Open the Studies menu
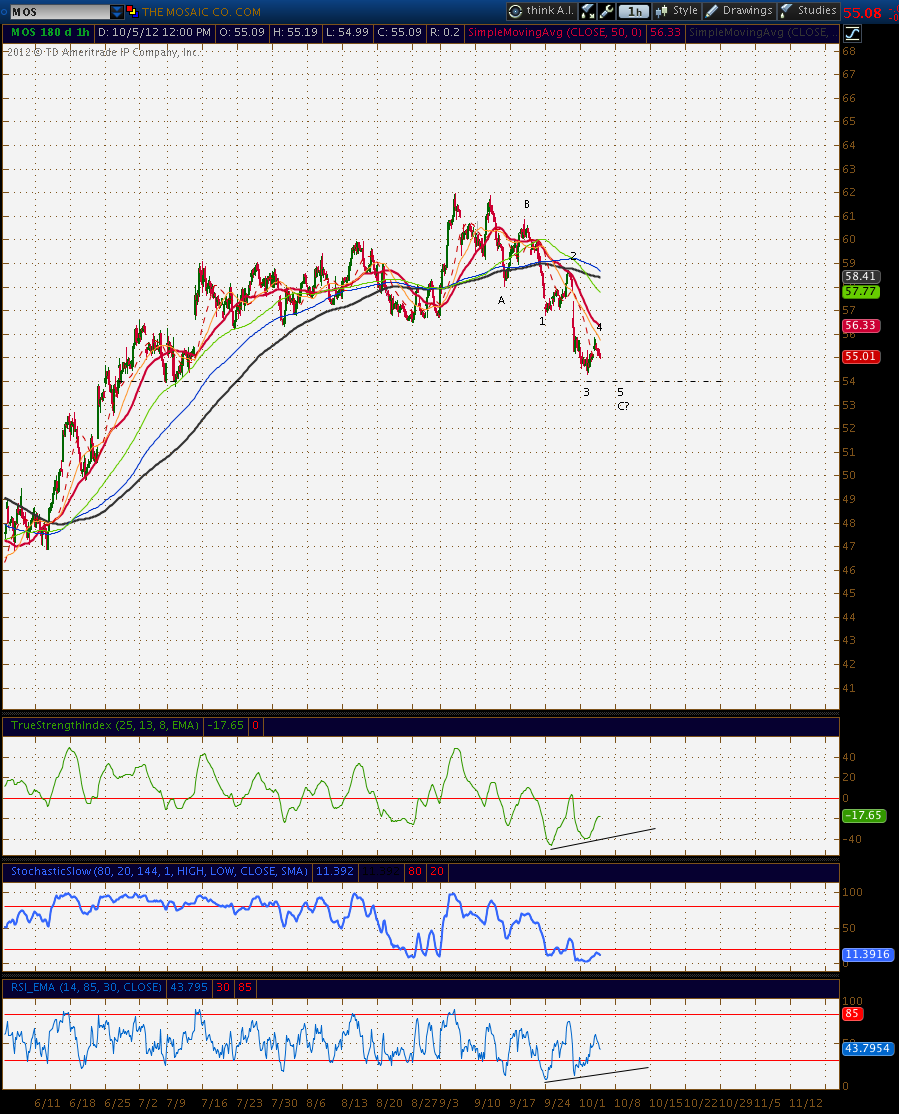This screenshot has width=899, height=1114. click(x=809, y=11)
